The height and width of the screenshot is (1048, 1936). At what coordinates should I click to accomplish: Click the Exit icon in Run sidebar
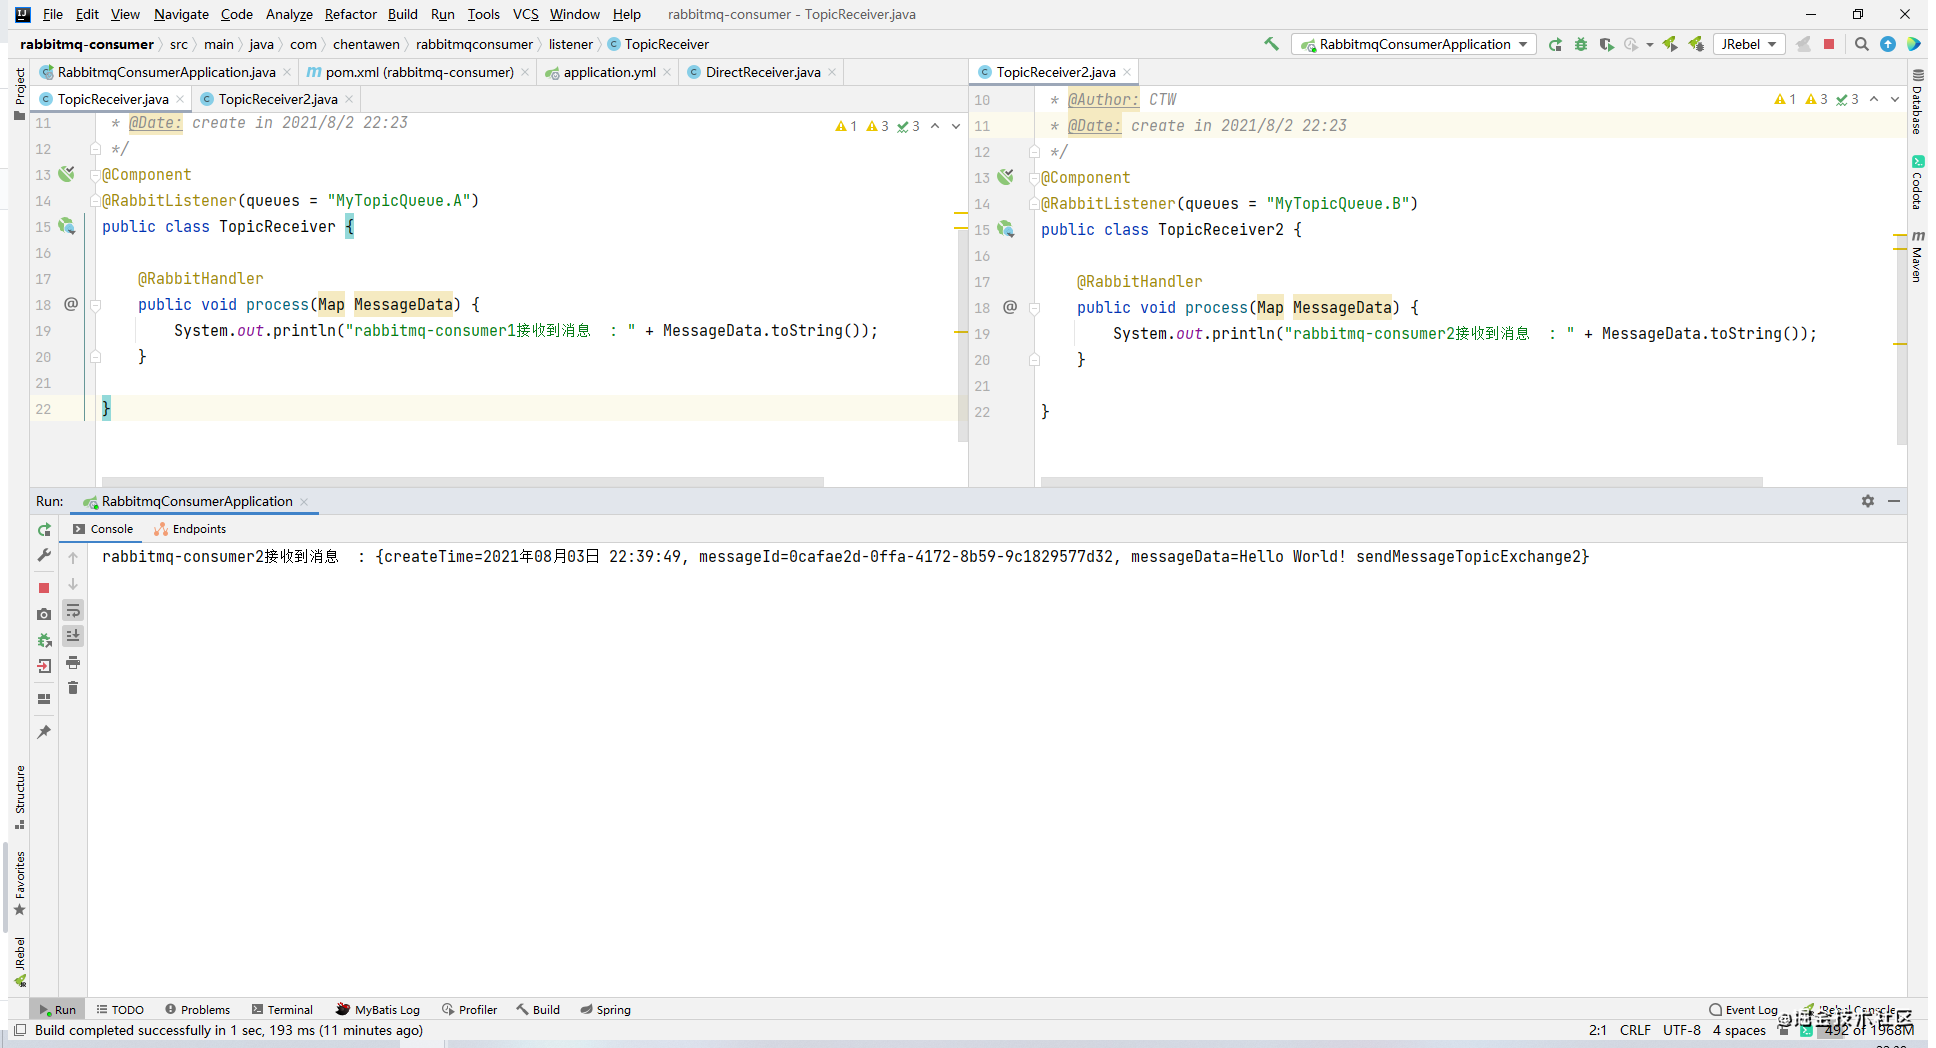(44, 666)
